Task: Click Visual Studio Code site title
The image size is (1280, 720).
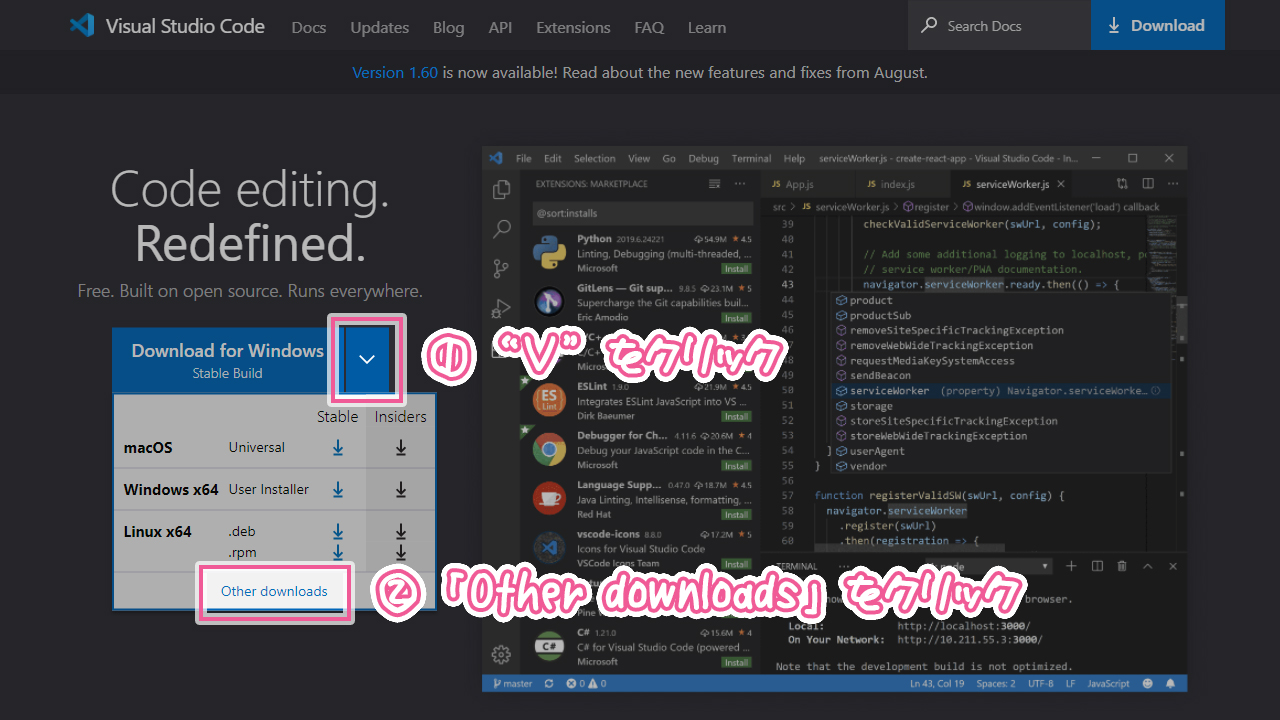Action: click(x=185, y=26)
